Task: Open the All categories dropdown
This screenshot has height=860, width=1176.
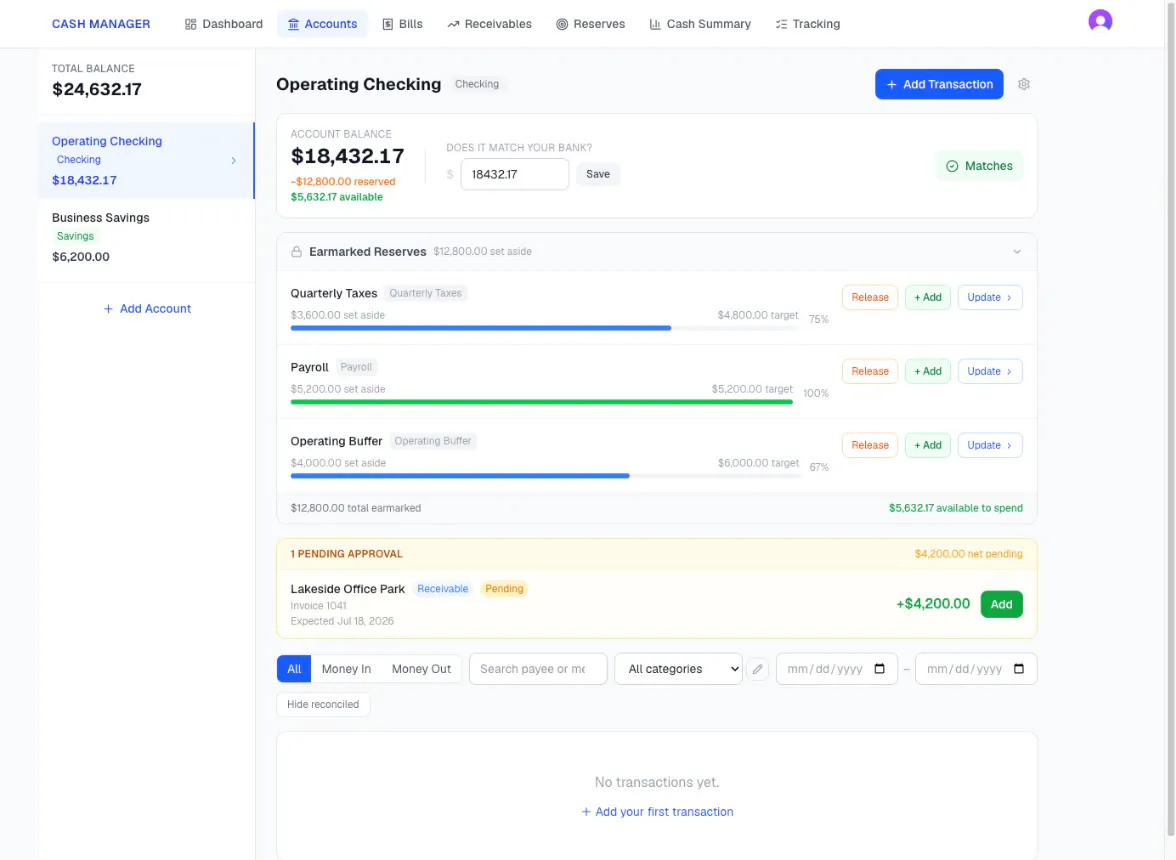Action: coord(678,669)
